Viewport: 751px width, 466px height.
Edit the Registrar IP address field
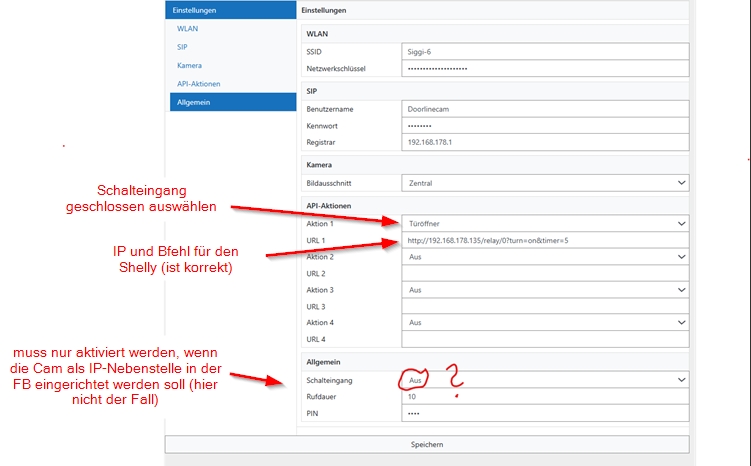pyautogui.click(x=545, y=143)
